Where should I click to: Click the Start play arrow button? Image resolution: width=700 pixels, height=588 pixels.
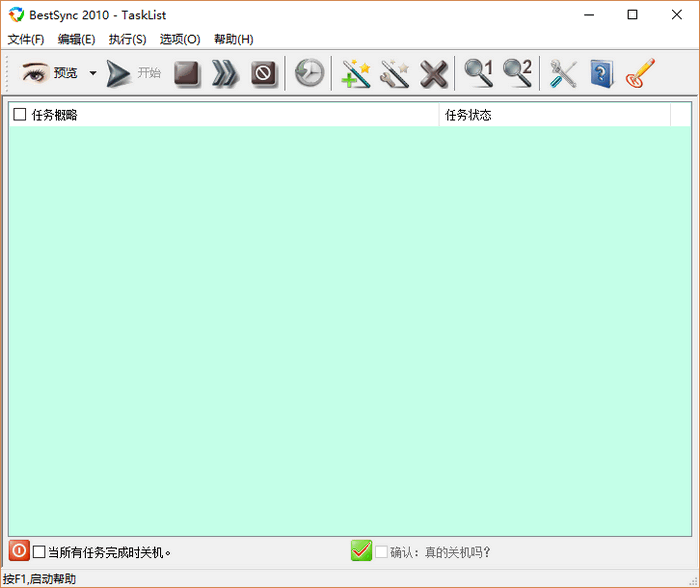click(x=118, y=73)
